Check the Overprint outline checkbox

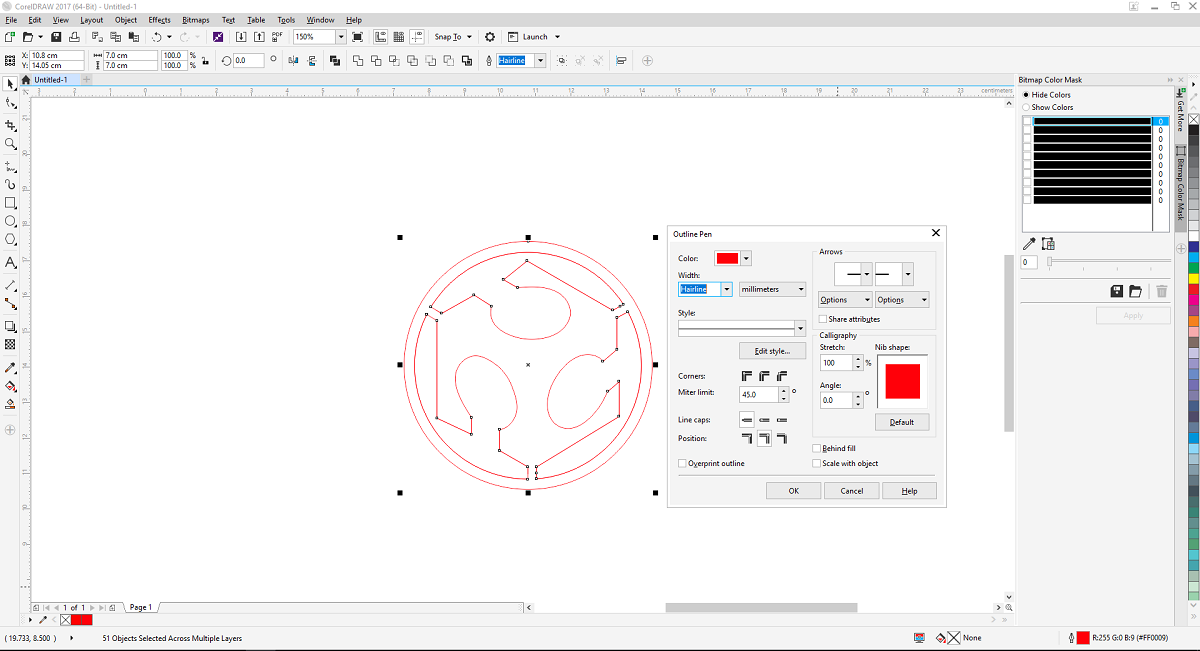coord(682,463)
